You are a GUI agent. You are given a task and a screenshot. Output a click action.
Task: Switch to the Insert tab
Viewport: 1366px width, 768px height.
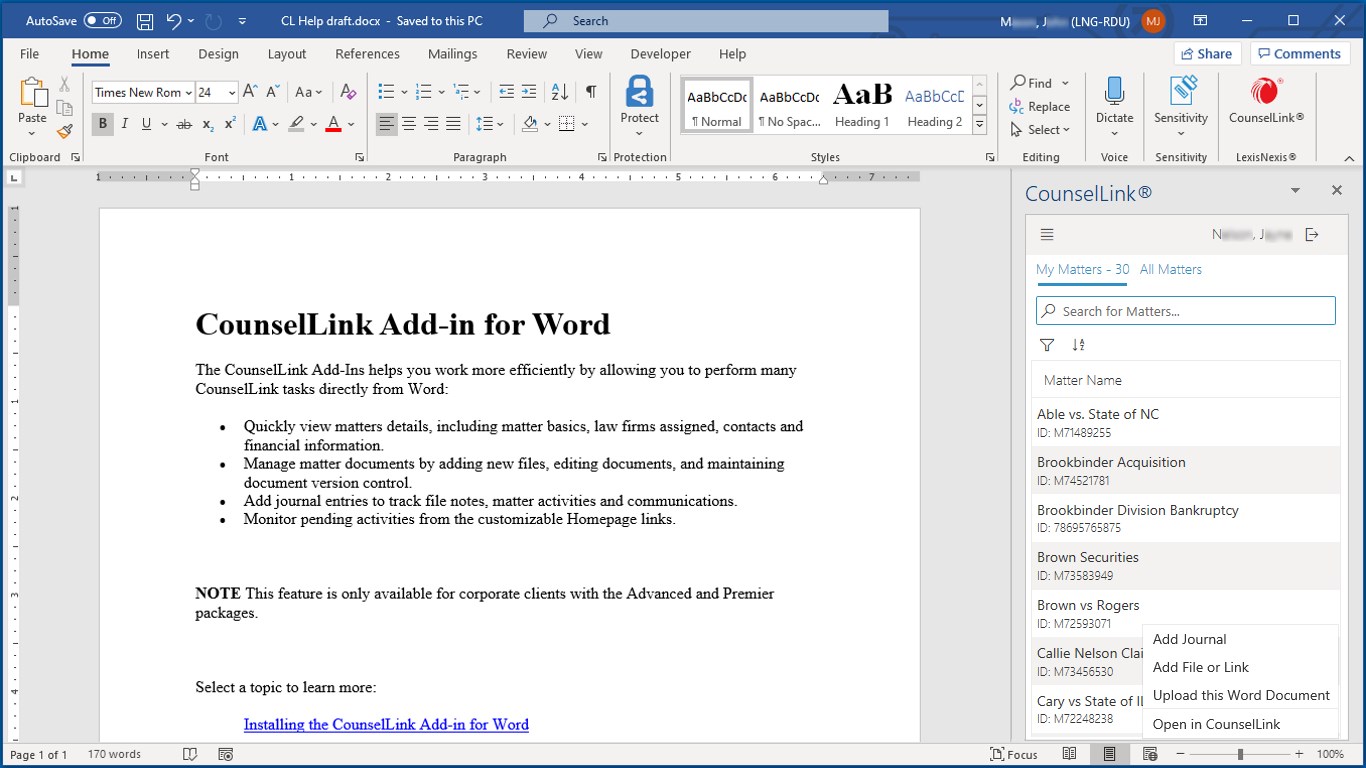(x=153, y=54)
